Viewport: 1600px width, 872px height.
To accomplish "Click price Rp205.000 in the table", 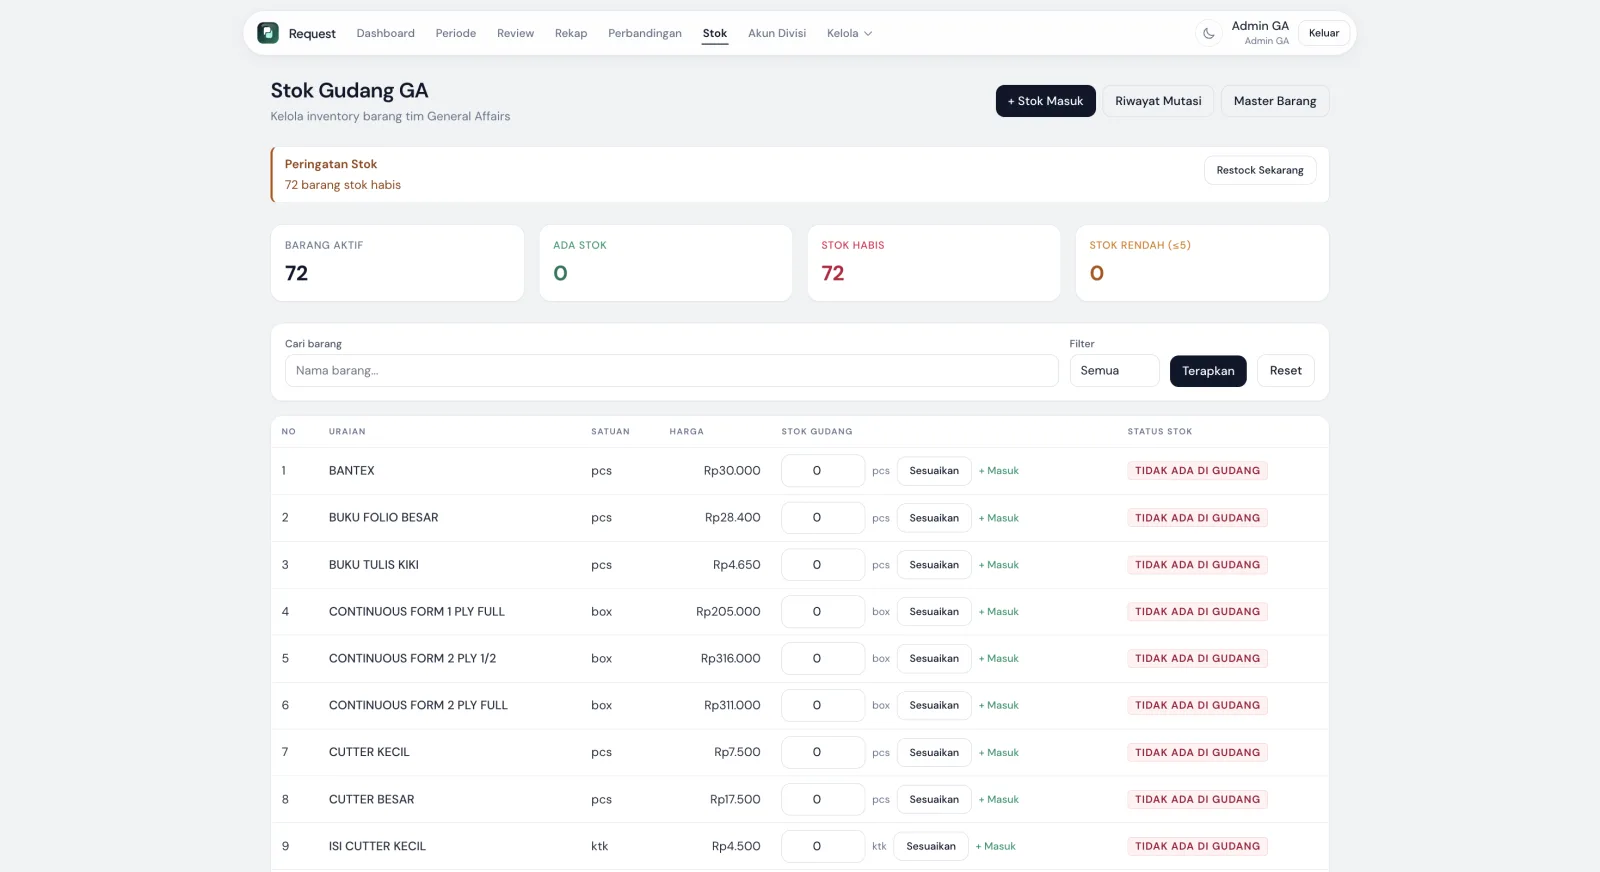I will (728, 612).
